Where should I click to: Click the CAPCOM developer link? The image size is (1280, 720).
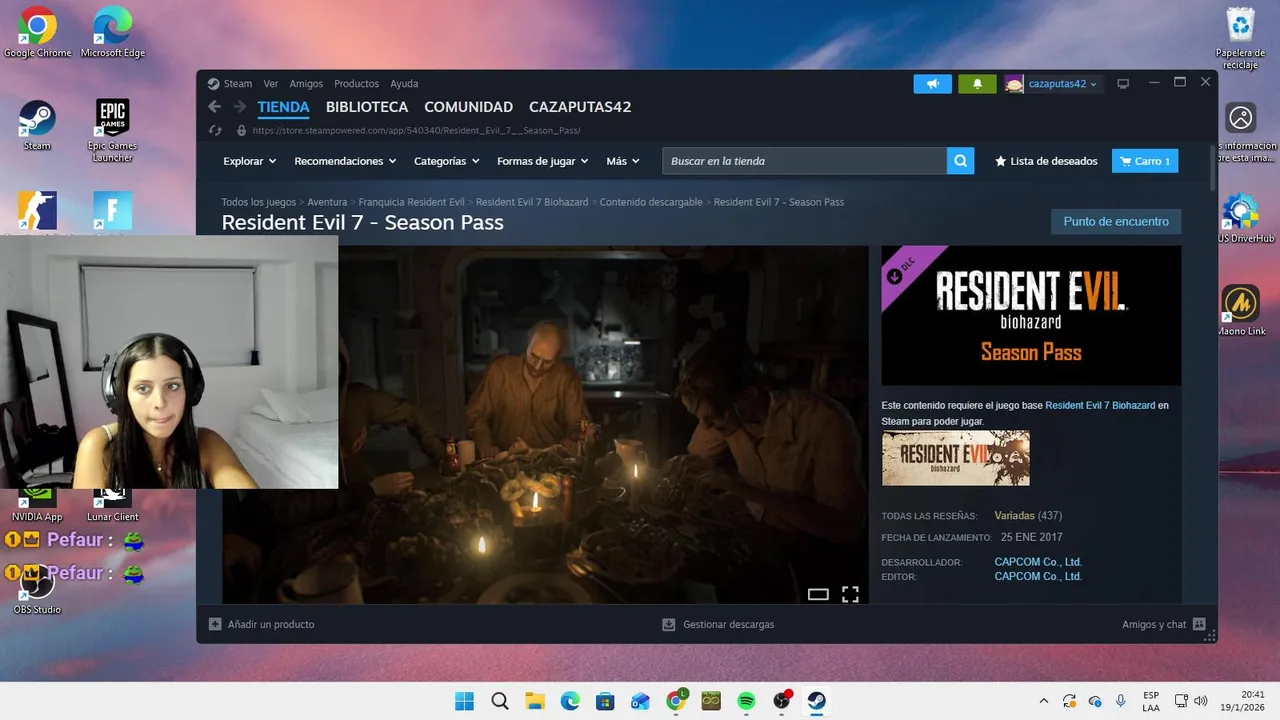point(1038,562)
